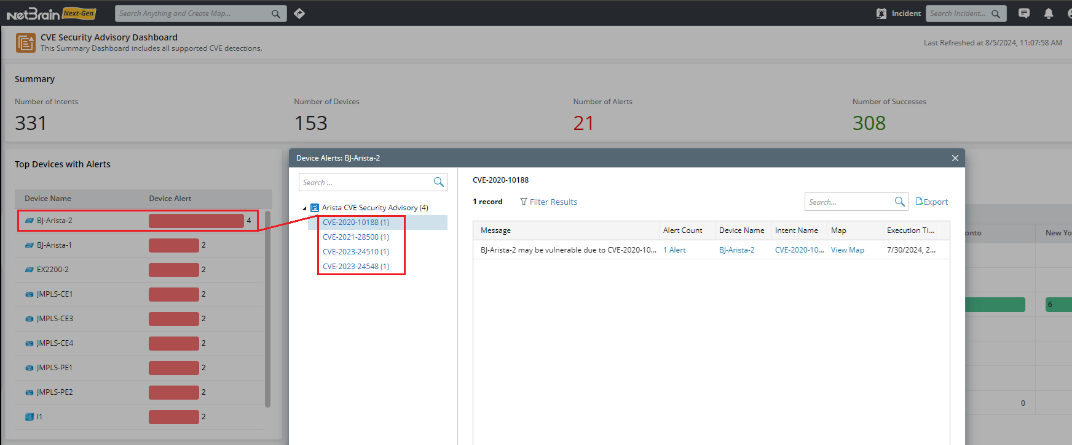Click the Device Name column header in records
This screenshot has width=1072, height=445.
click(742, 230)
